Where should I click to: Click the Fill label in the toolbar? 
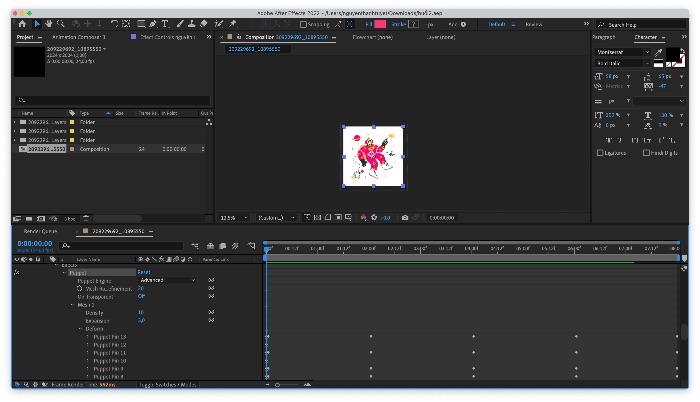tap(369, 24)
